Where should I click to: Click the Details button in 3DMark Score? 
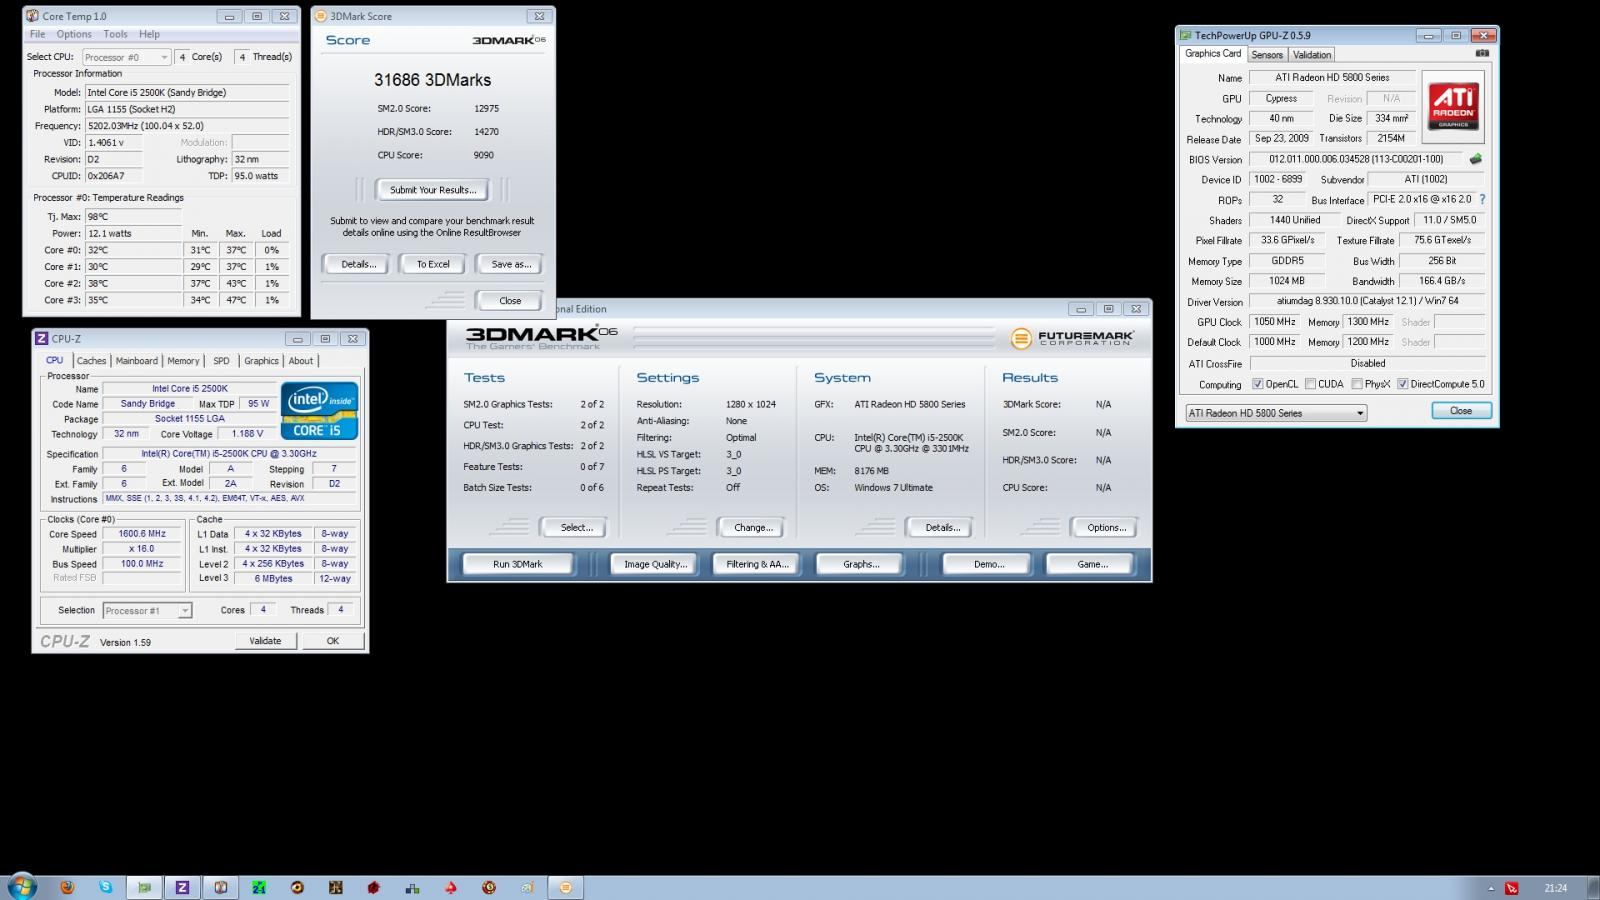coord(358,264)
